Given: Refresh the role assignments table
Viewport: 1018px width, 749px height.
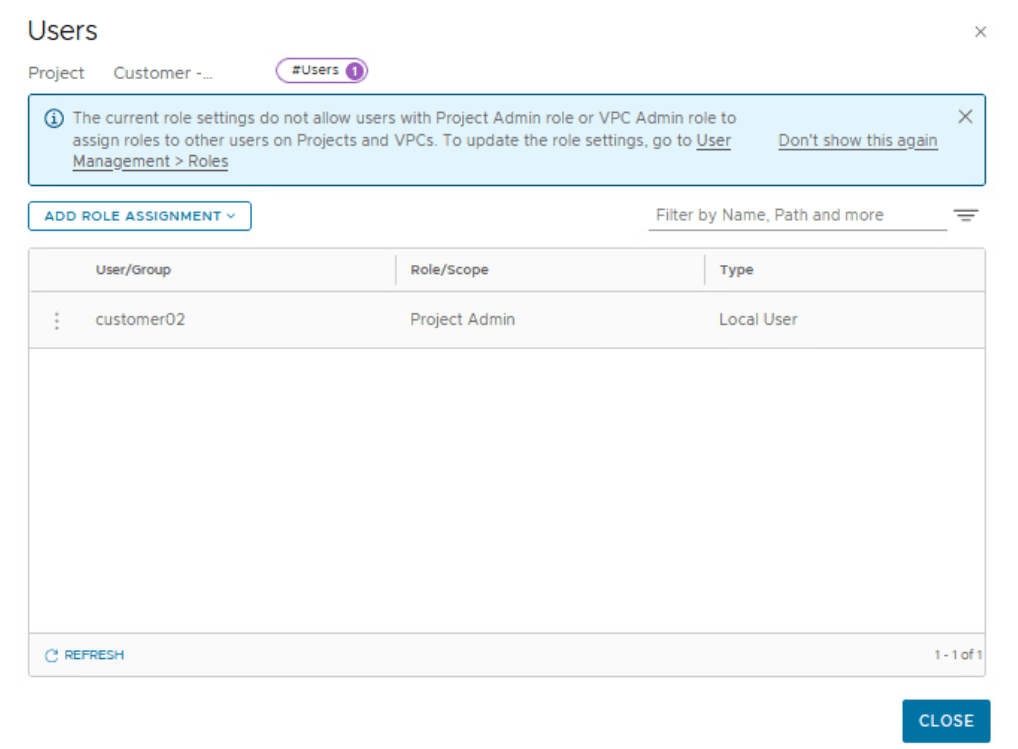Looking at the screenshot, I should 85,655.
